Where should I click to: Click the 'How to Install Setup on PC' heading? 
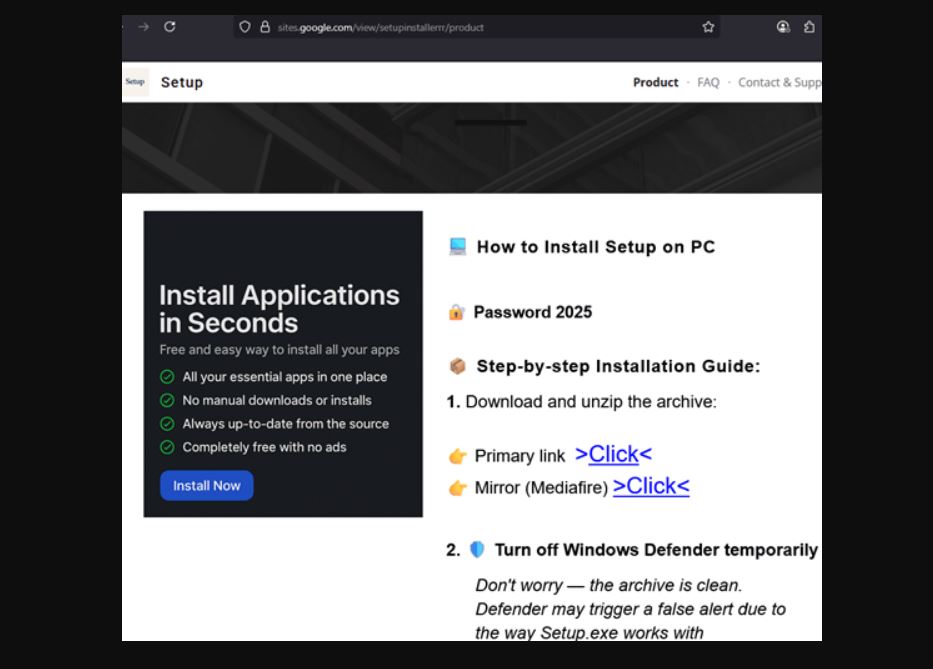coord(595,247)
